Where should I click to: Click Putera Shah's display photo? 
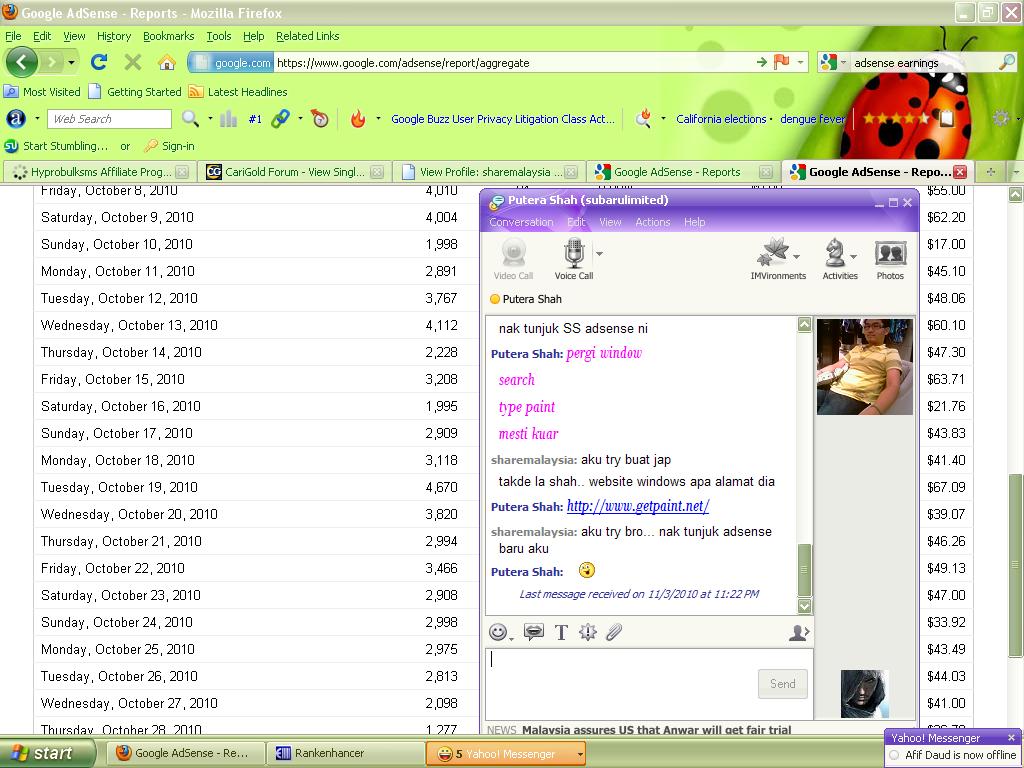[x=865, y=367]
